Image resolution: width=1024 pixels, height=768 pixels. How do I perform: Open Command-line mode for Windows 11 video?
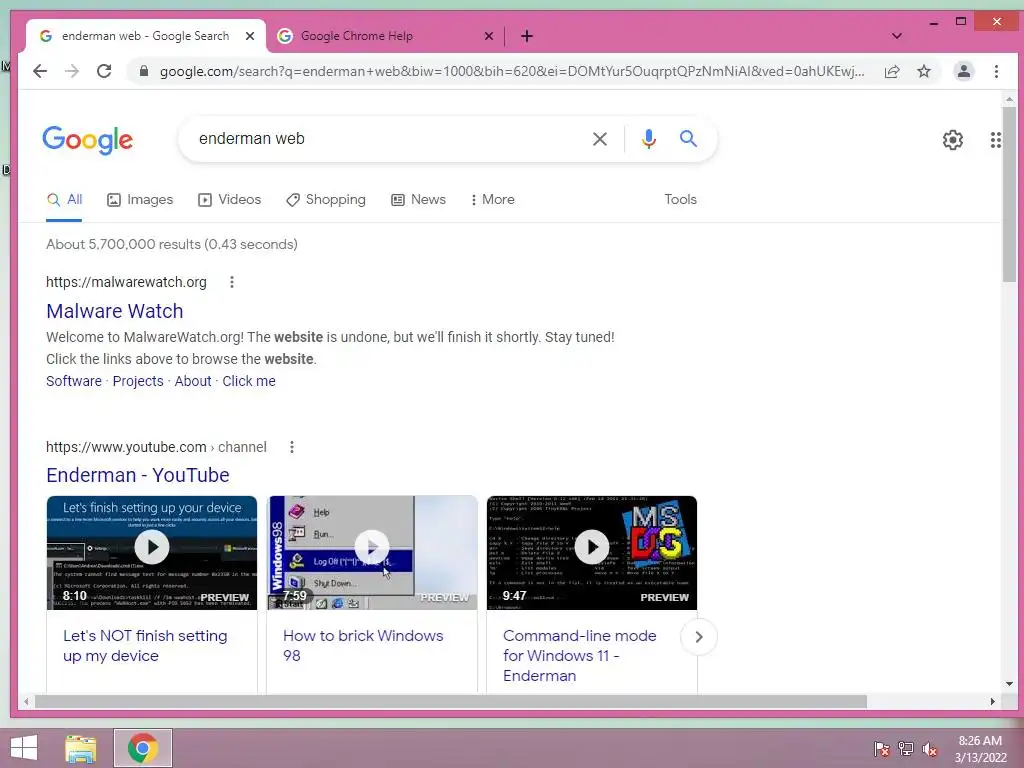click(579, 656)
